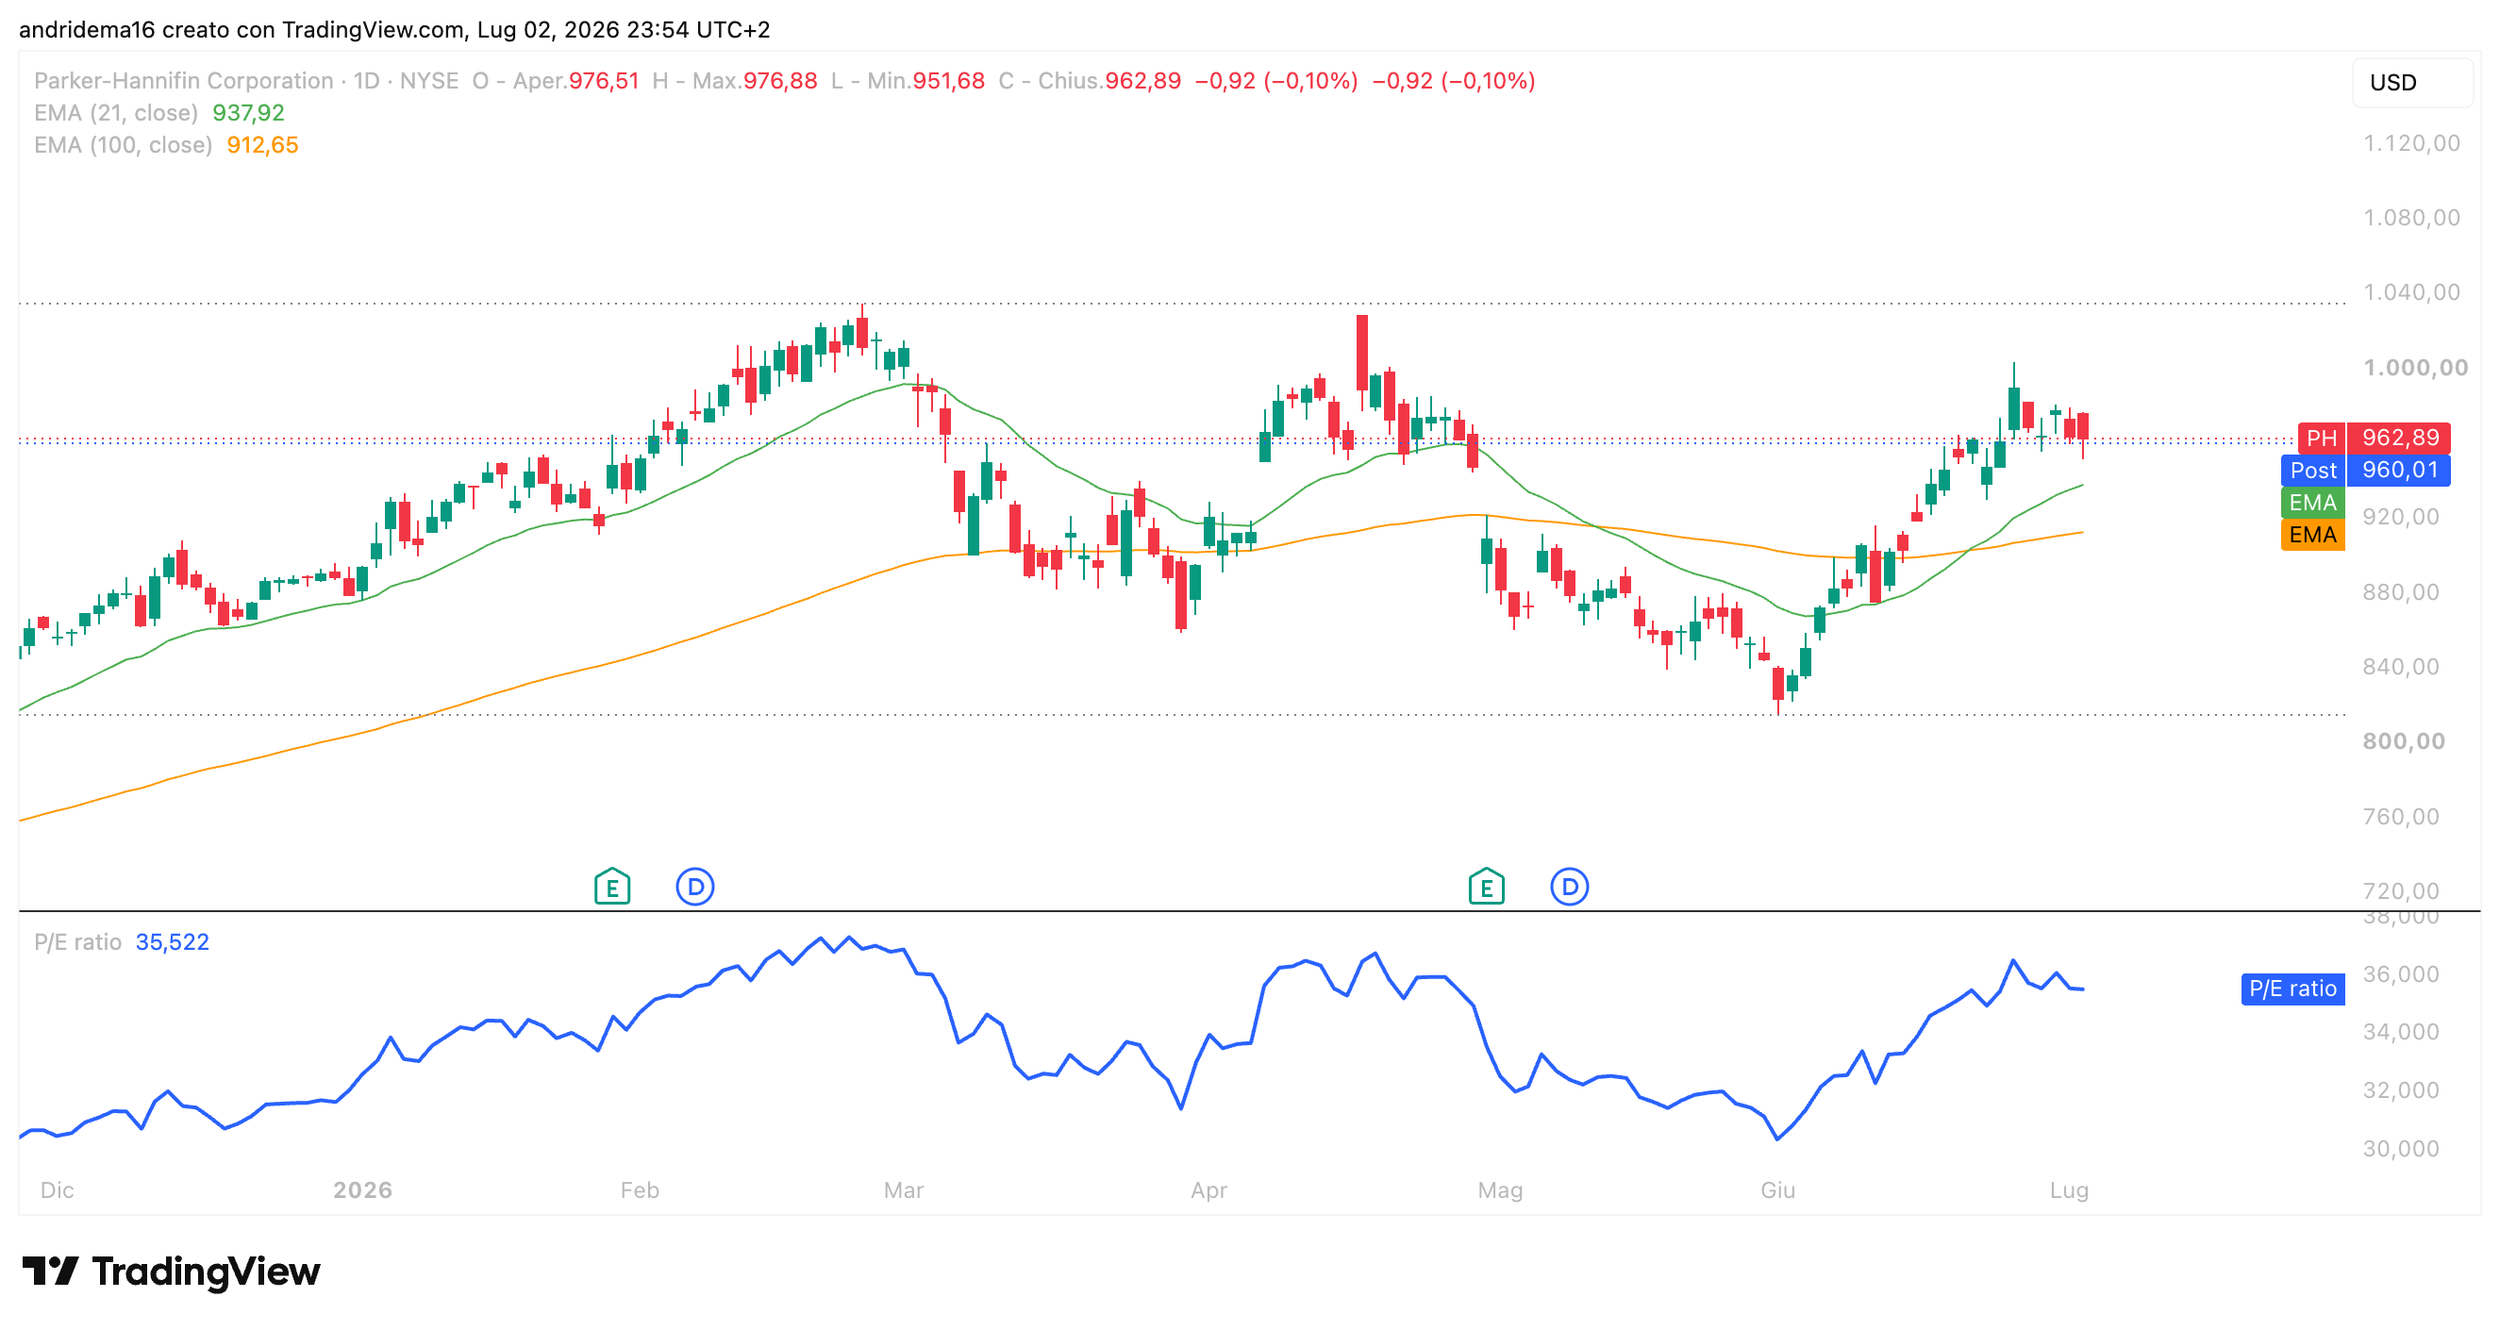Click the close value 962,89 in the legend
The height and width of the screenshot is (1328, 2500).
tap(1143, 81)
